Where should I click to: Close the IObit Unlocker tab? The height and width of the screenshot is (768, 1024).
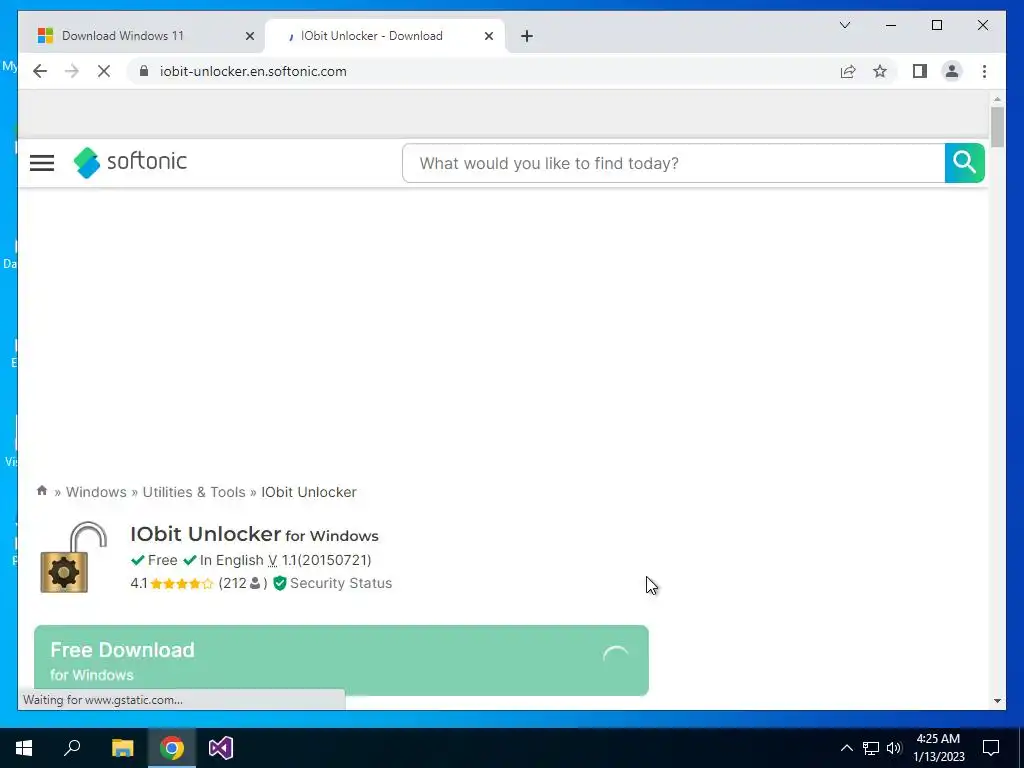(x=488, y=36)
